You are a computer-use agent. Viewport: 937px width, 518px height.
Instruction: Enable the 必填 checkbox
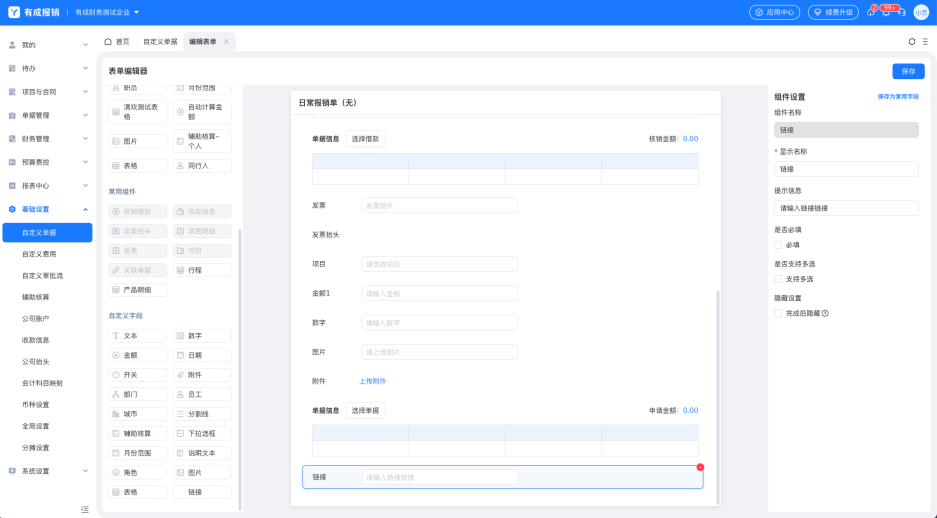click(778, 244)
